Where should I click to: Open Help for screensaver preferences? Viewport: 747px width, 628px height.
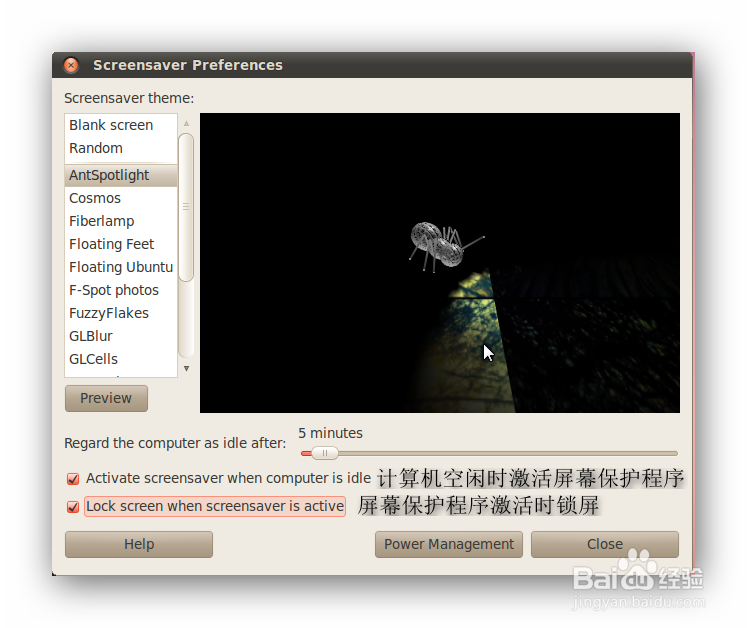point(139,544)
